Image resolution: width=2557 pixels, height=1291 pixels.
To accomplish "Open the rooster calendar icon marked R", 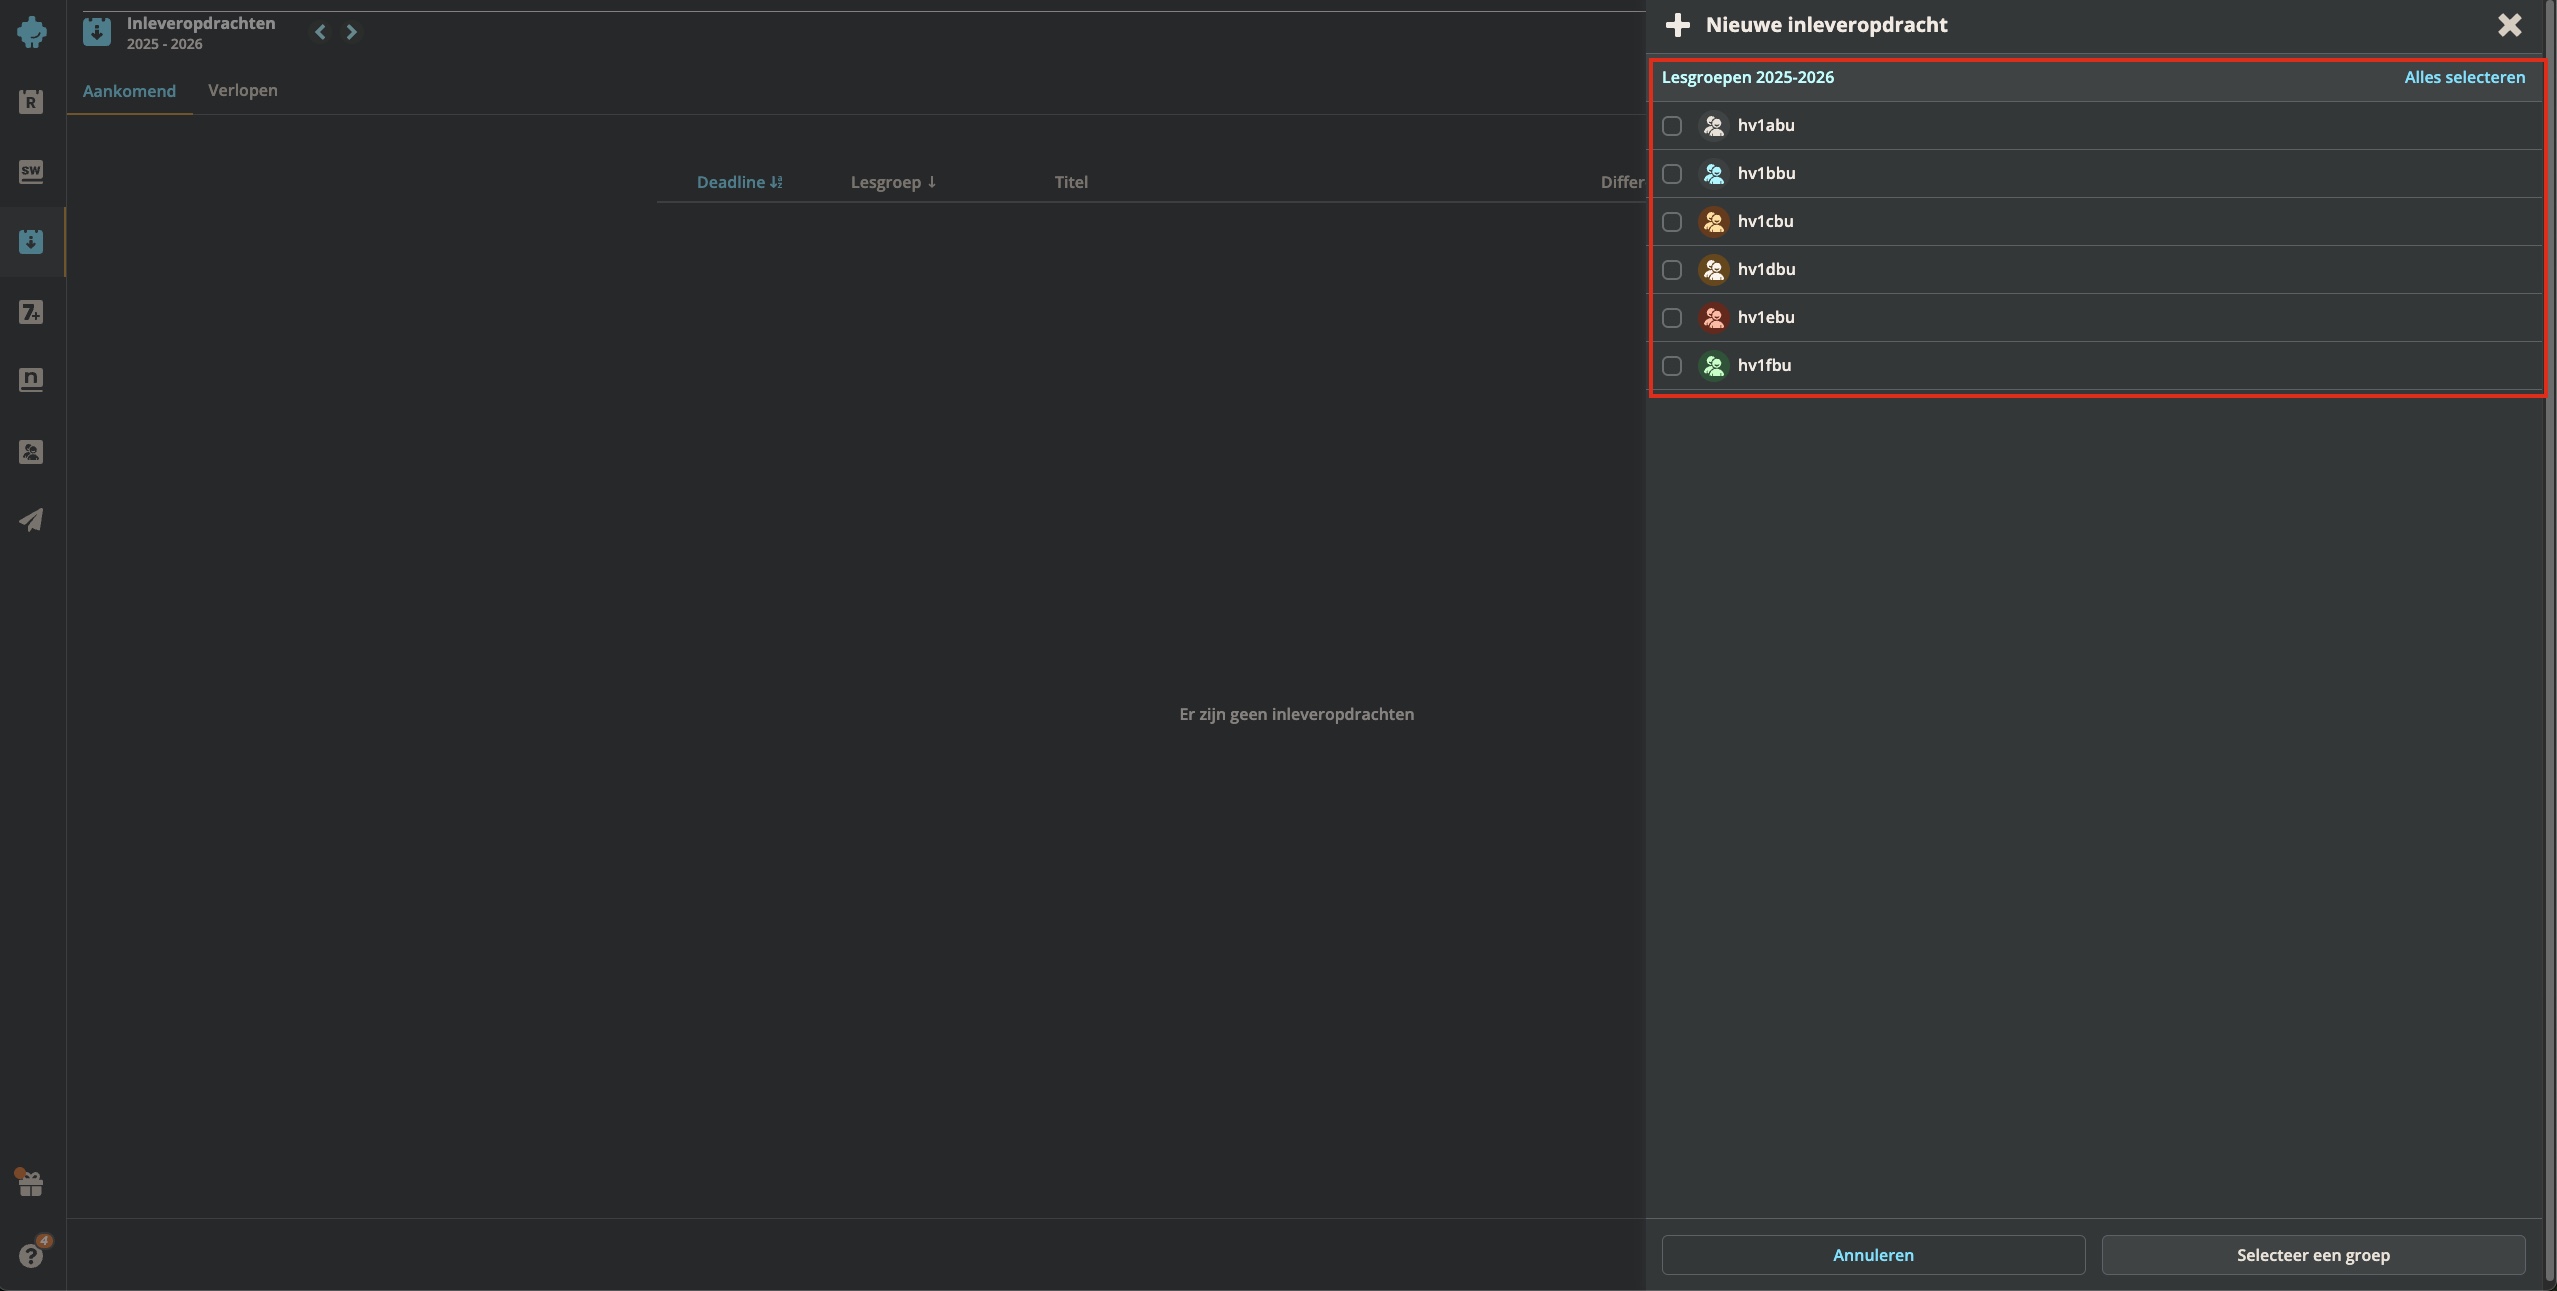I will click(31, 101).
